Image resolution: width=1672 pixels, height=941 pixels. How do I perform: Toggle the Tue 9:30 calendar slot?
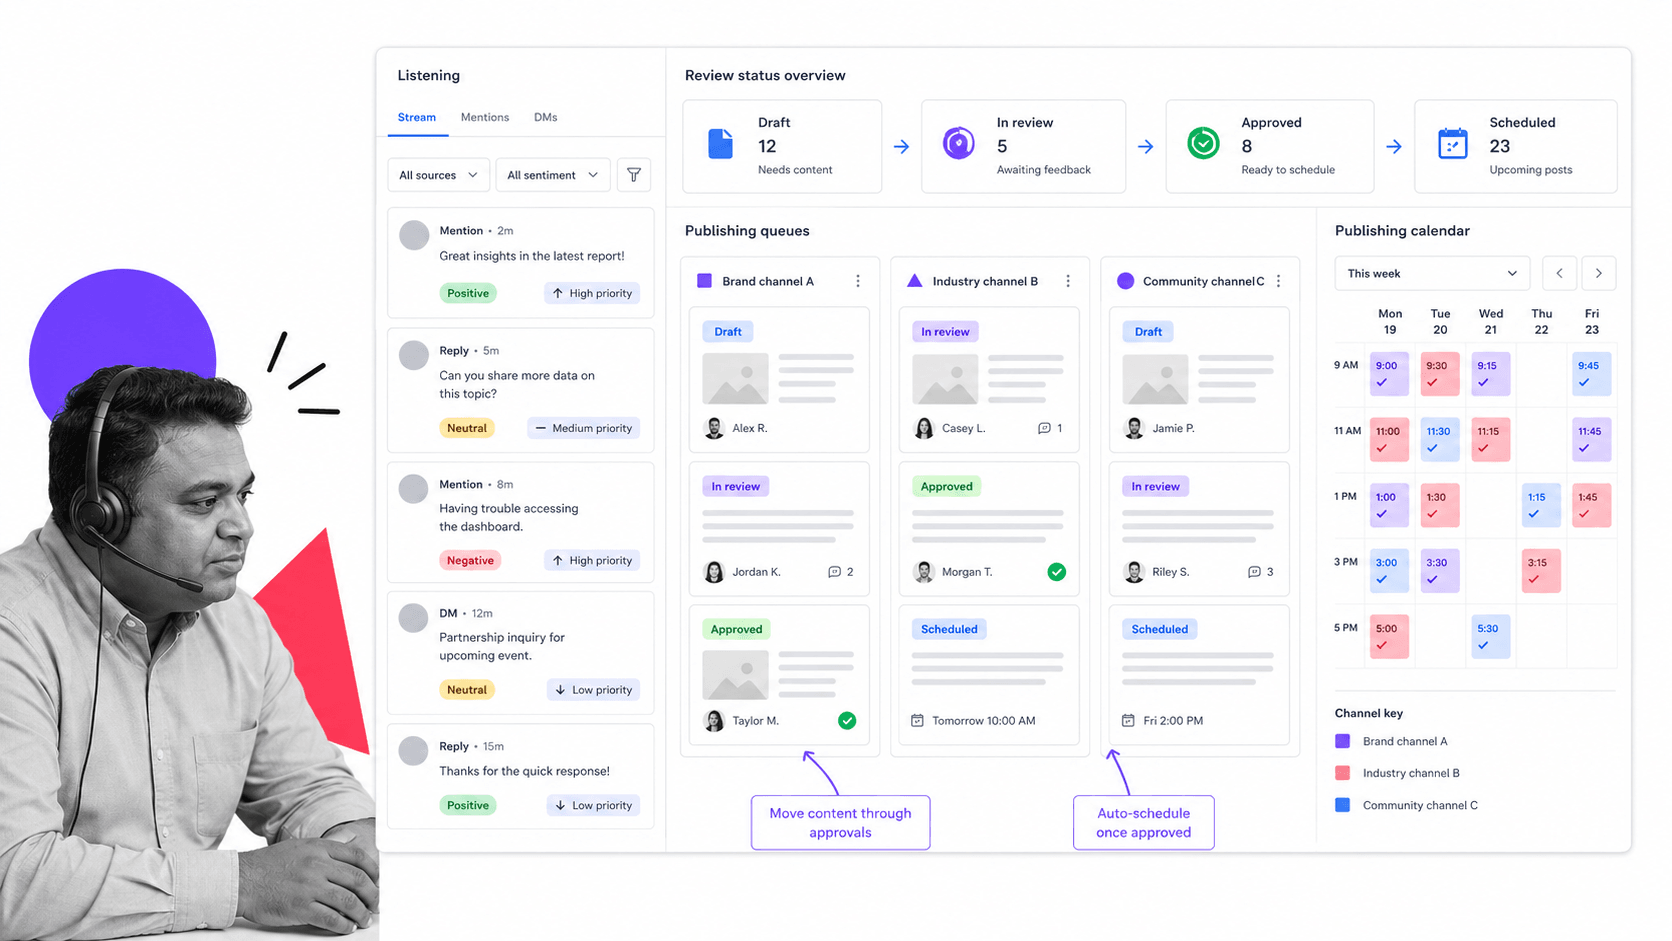pyautogui.click(x=1439, y=374)
